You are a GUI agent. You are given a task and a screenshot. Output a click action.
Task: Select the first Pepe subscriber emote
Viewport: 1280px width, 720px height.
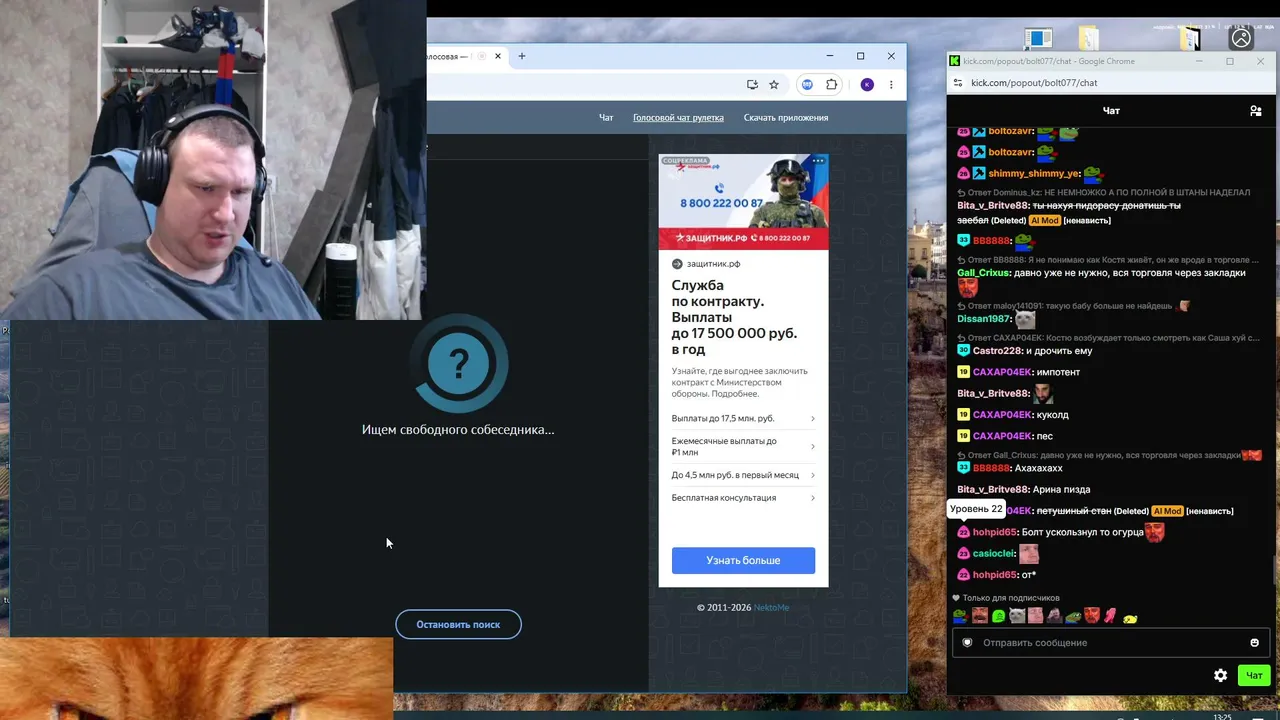coord(960,616)
